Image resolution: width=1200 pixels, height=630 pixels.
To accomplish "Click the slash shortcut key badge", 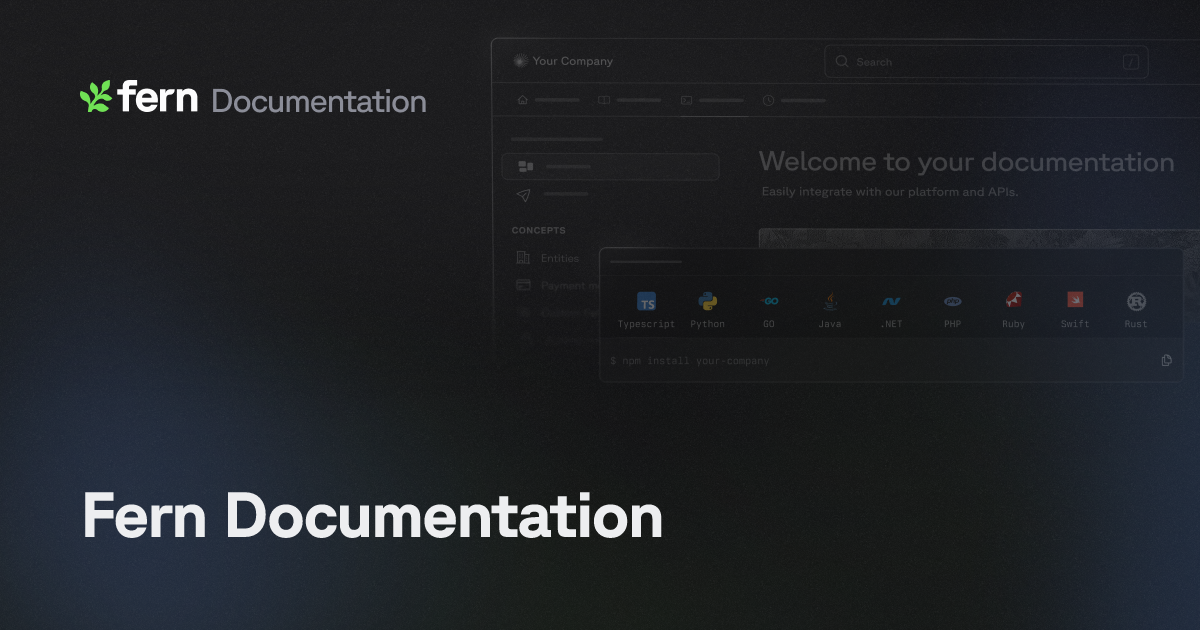I will 1131,62.
